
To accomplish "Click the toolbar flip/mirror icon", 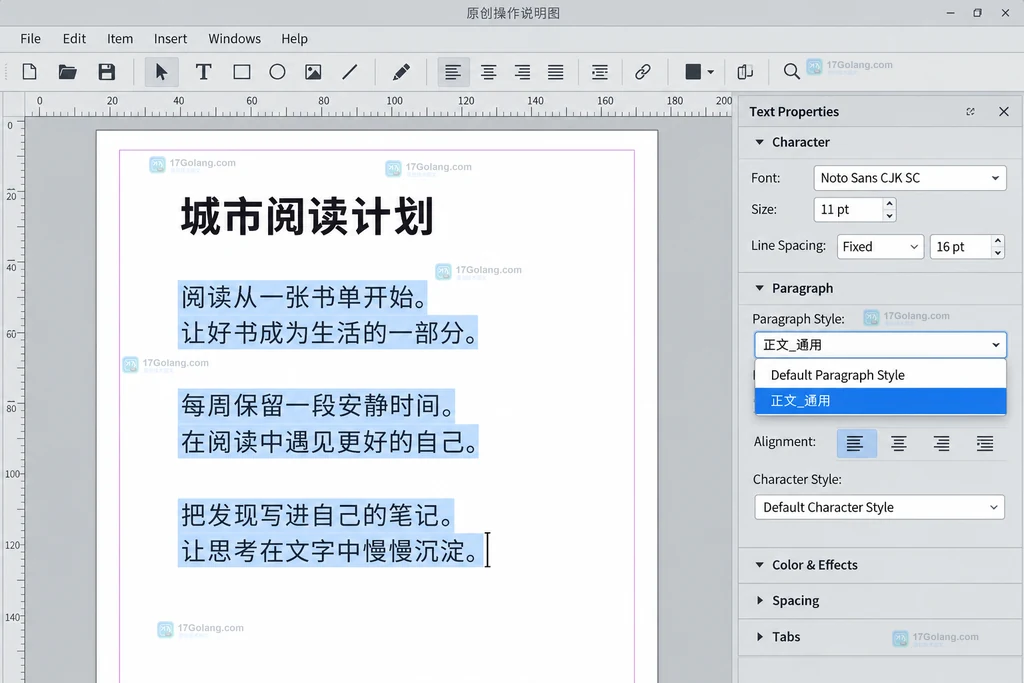I will 745,72.
